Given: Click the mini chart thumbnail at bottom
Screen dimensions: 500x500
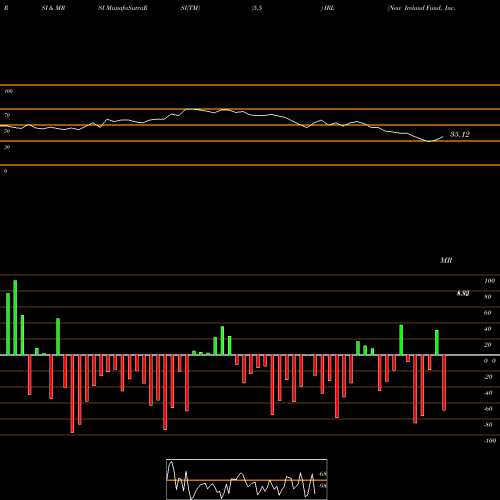Looking at the screenshot, I should click(247, 479).
